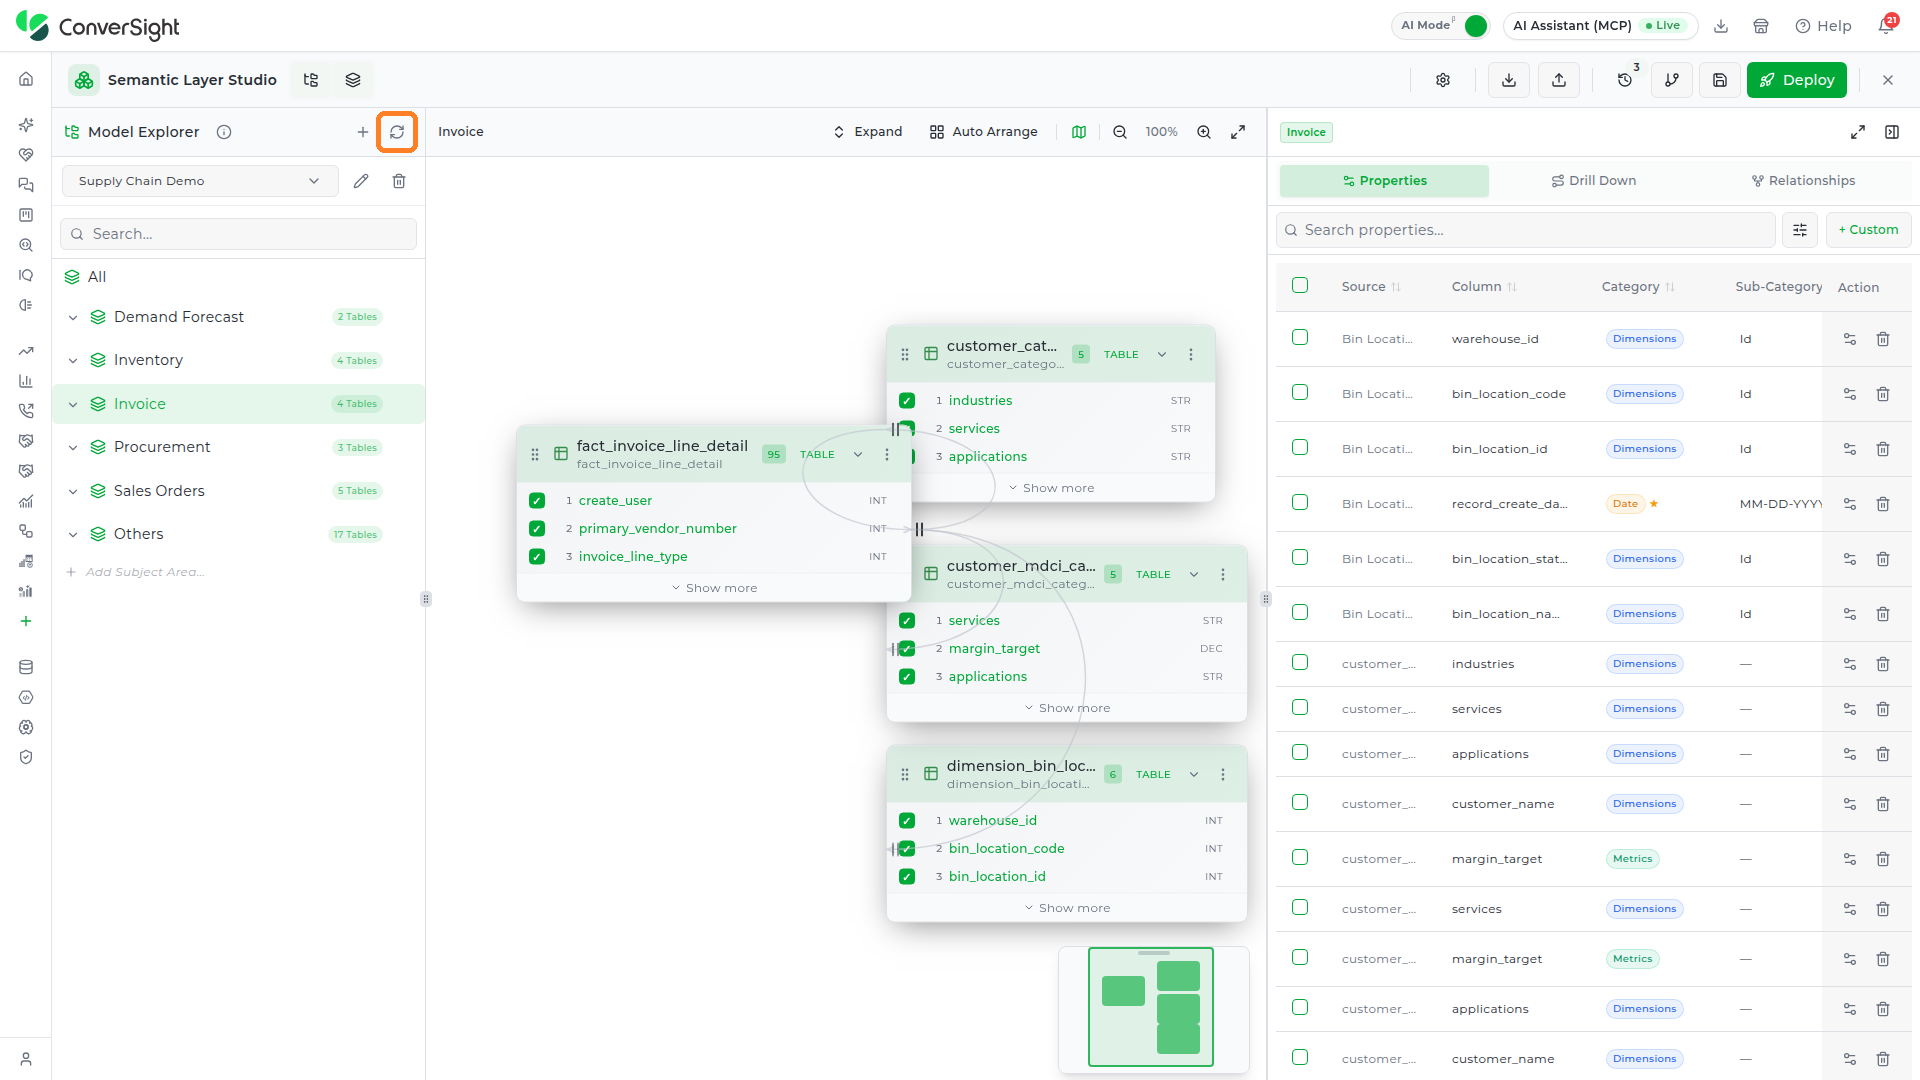Open filter options beside Search properties

(x=1800, y=230)
